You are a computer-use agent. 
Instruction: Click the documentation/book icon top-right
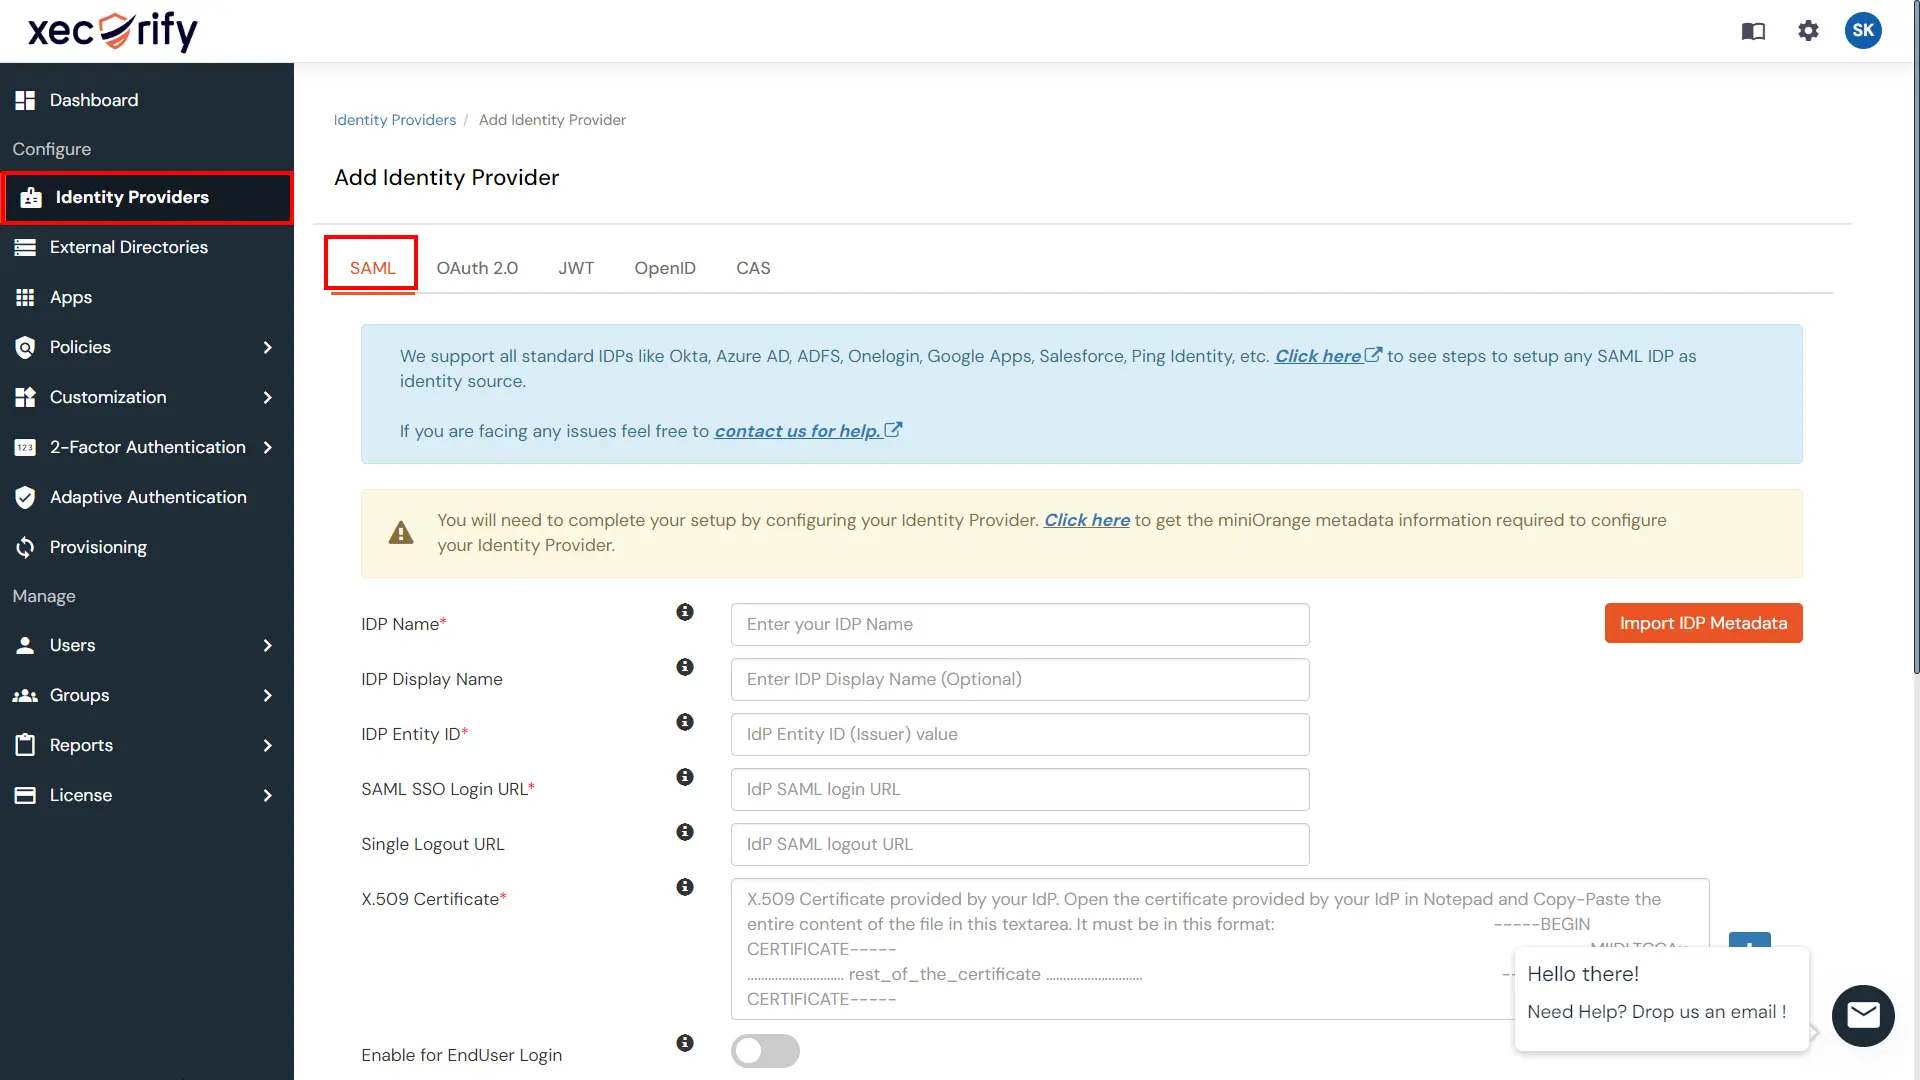pyautogui.click(x=1754, y=29)
